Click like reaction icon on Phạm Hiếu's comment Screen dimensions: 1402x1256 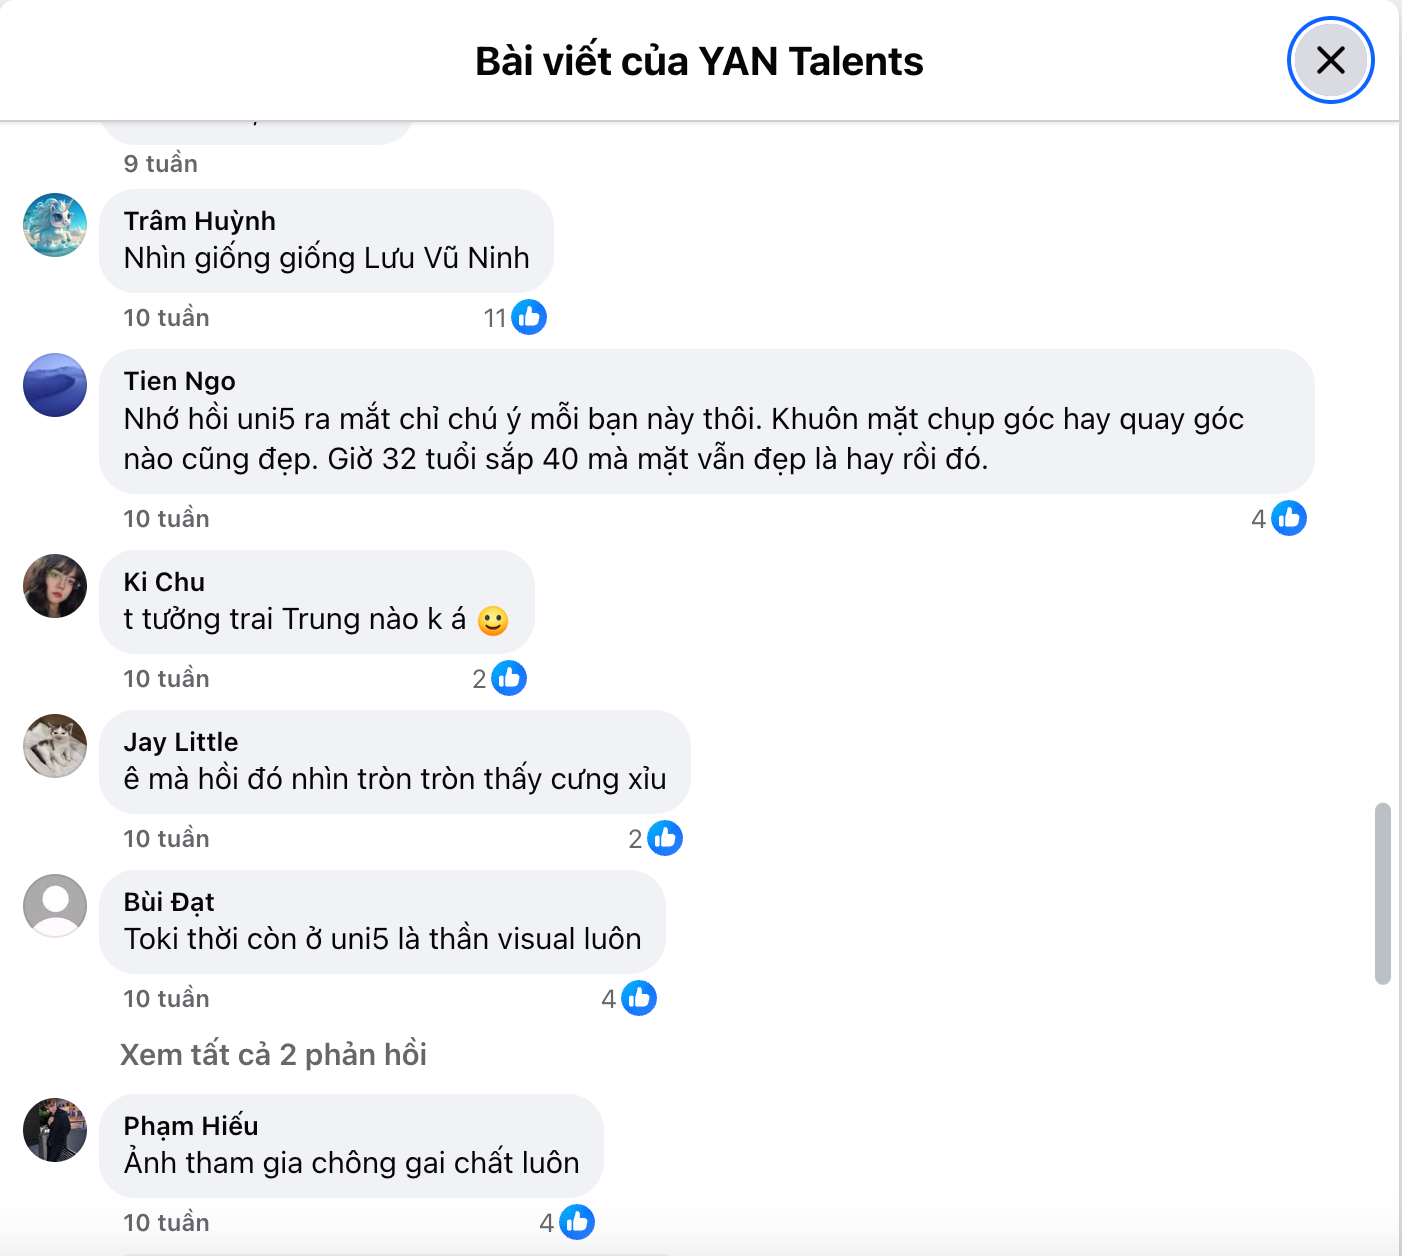pyautogui.click(x=577, y=1222)
